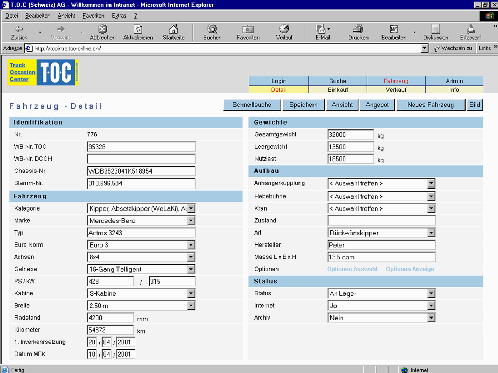The height and width of the screenshot is (373, 498).
Task: Expand the Internet Ja dropdown
Action: click(x=431, y=305)
